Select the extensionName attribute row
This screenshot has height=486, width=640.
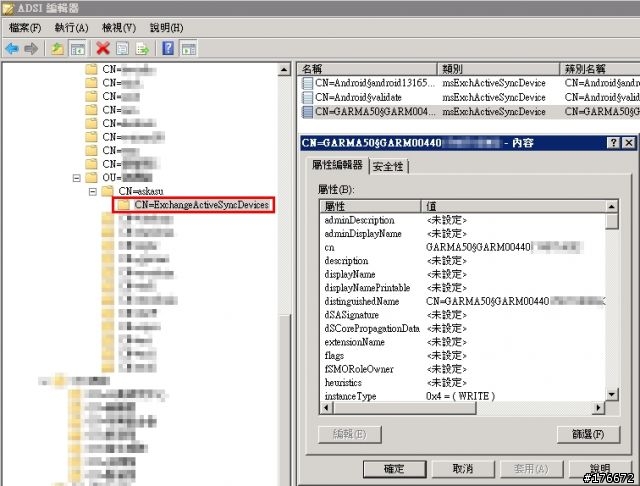[462, 342]
